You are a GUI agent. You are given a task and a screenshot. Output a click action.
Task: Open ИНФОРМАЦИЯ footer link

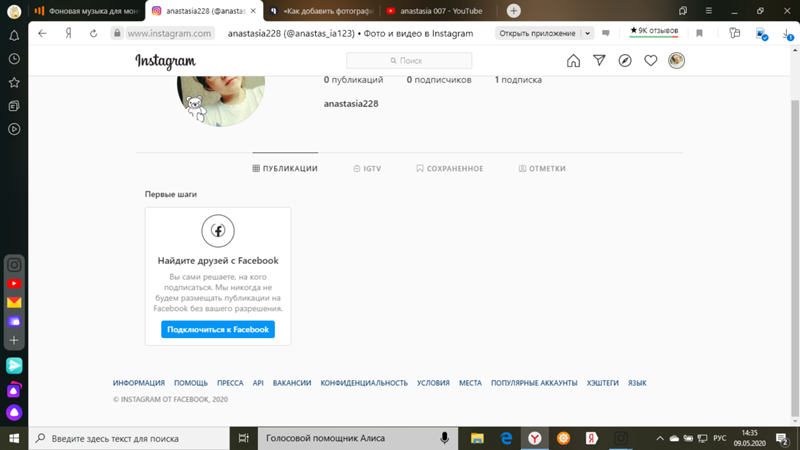(139, 383)
